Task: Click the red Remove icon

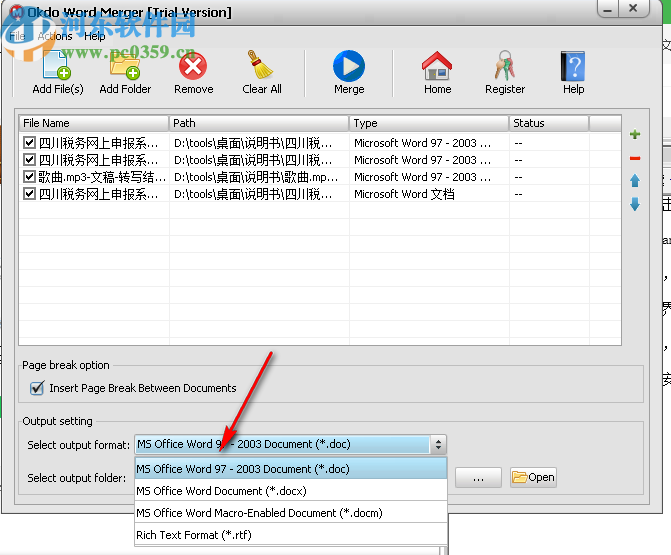Action: coord(193,66)
